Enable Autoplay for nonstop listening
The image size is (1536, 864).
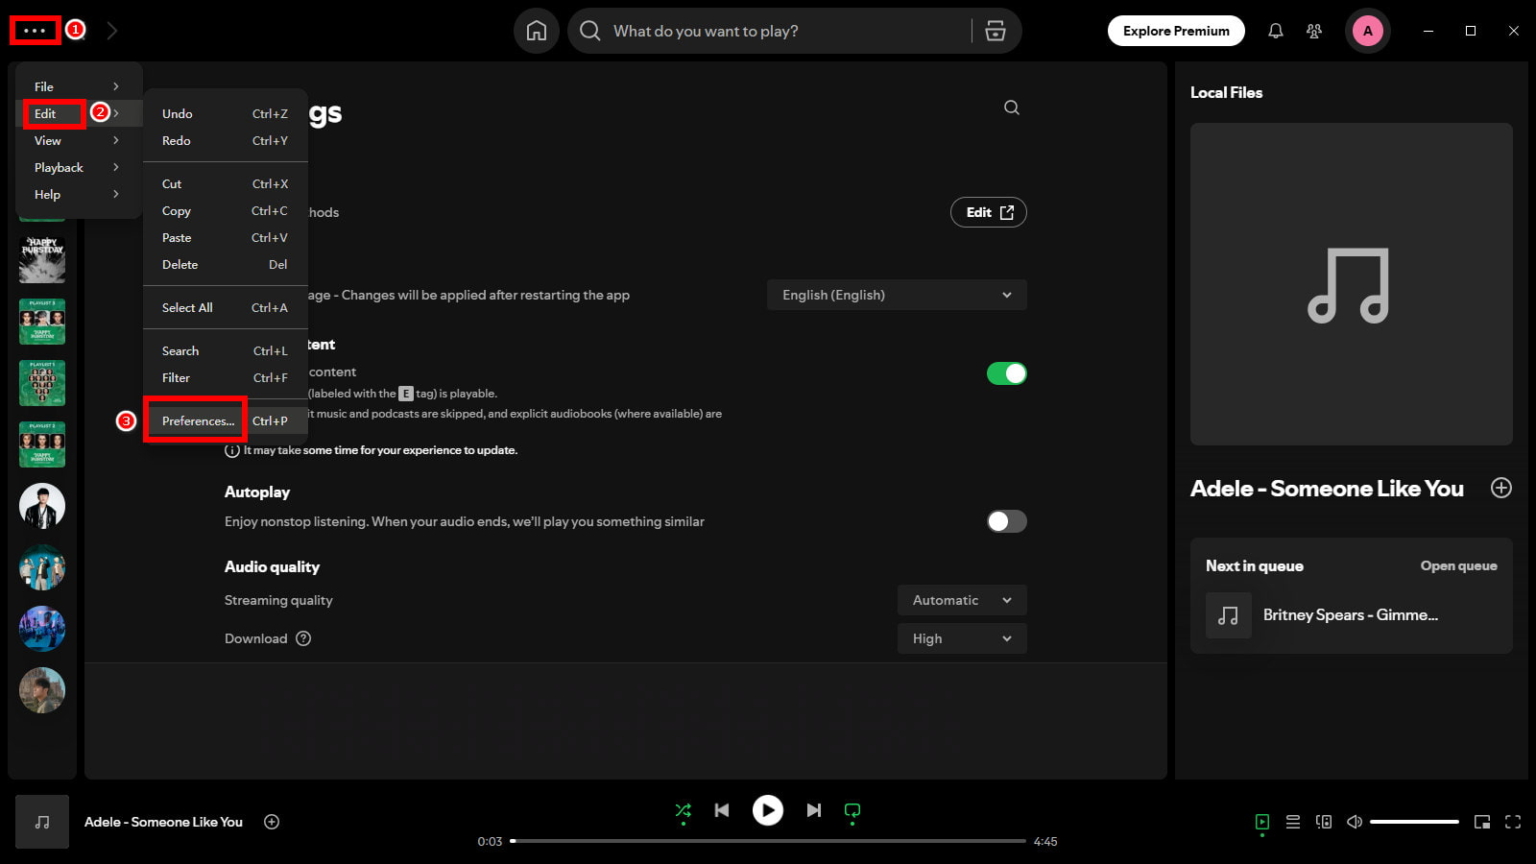(1006, 521)
